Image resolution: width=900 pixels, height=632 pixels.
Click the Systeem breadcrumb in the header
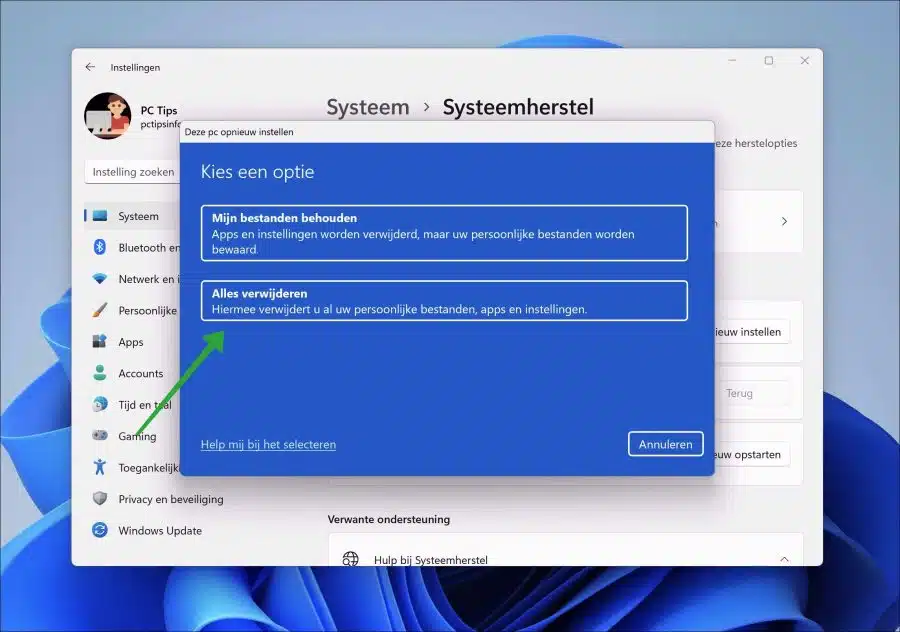point(368,107)
